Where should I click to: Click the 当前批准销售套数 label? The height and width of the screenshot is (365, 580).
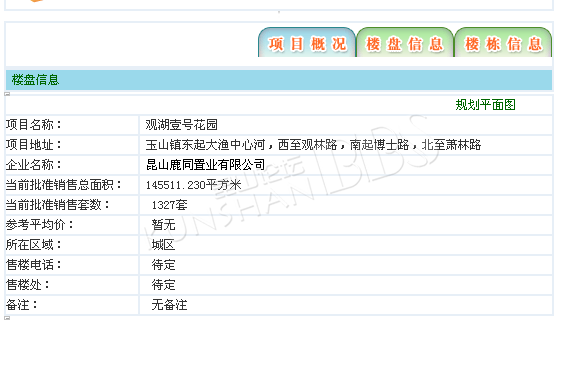tap(58, 205)
